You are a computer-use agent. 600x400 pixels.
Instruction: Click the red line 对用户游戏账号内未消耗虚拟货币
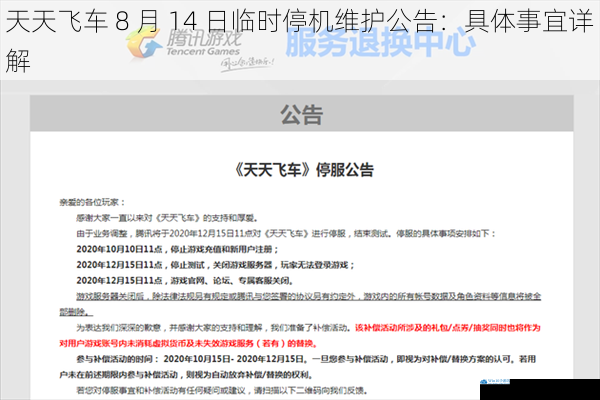pos(188,343)
